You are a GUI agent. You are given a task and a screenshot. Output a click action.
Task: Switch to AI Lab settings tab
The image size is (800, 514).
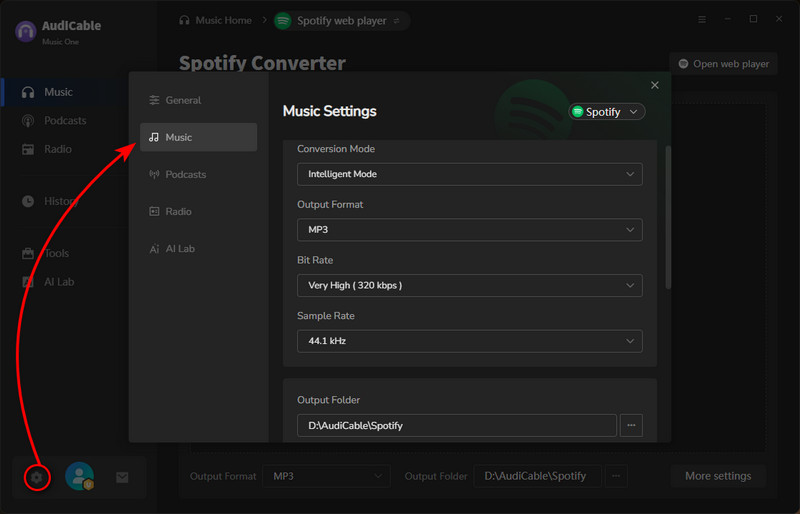tap(198, 249)
